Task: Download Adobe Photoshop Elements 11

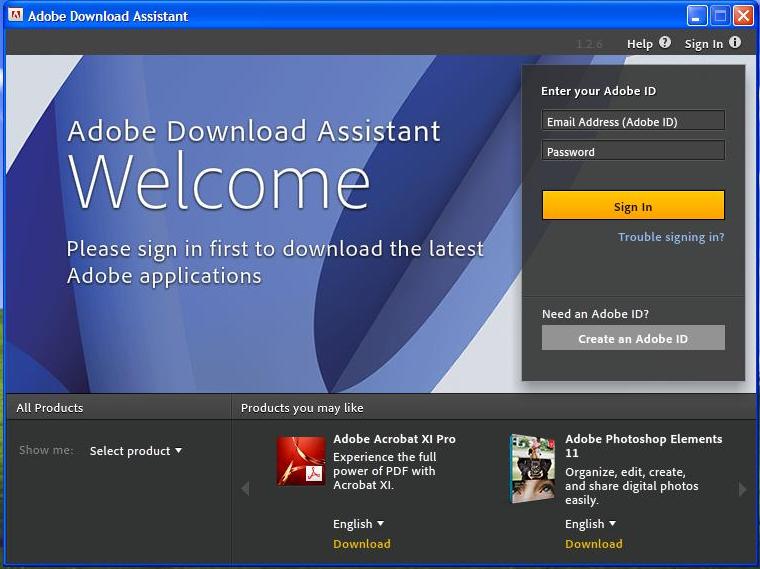Action: tap(594, 544)
